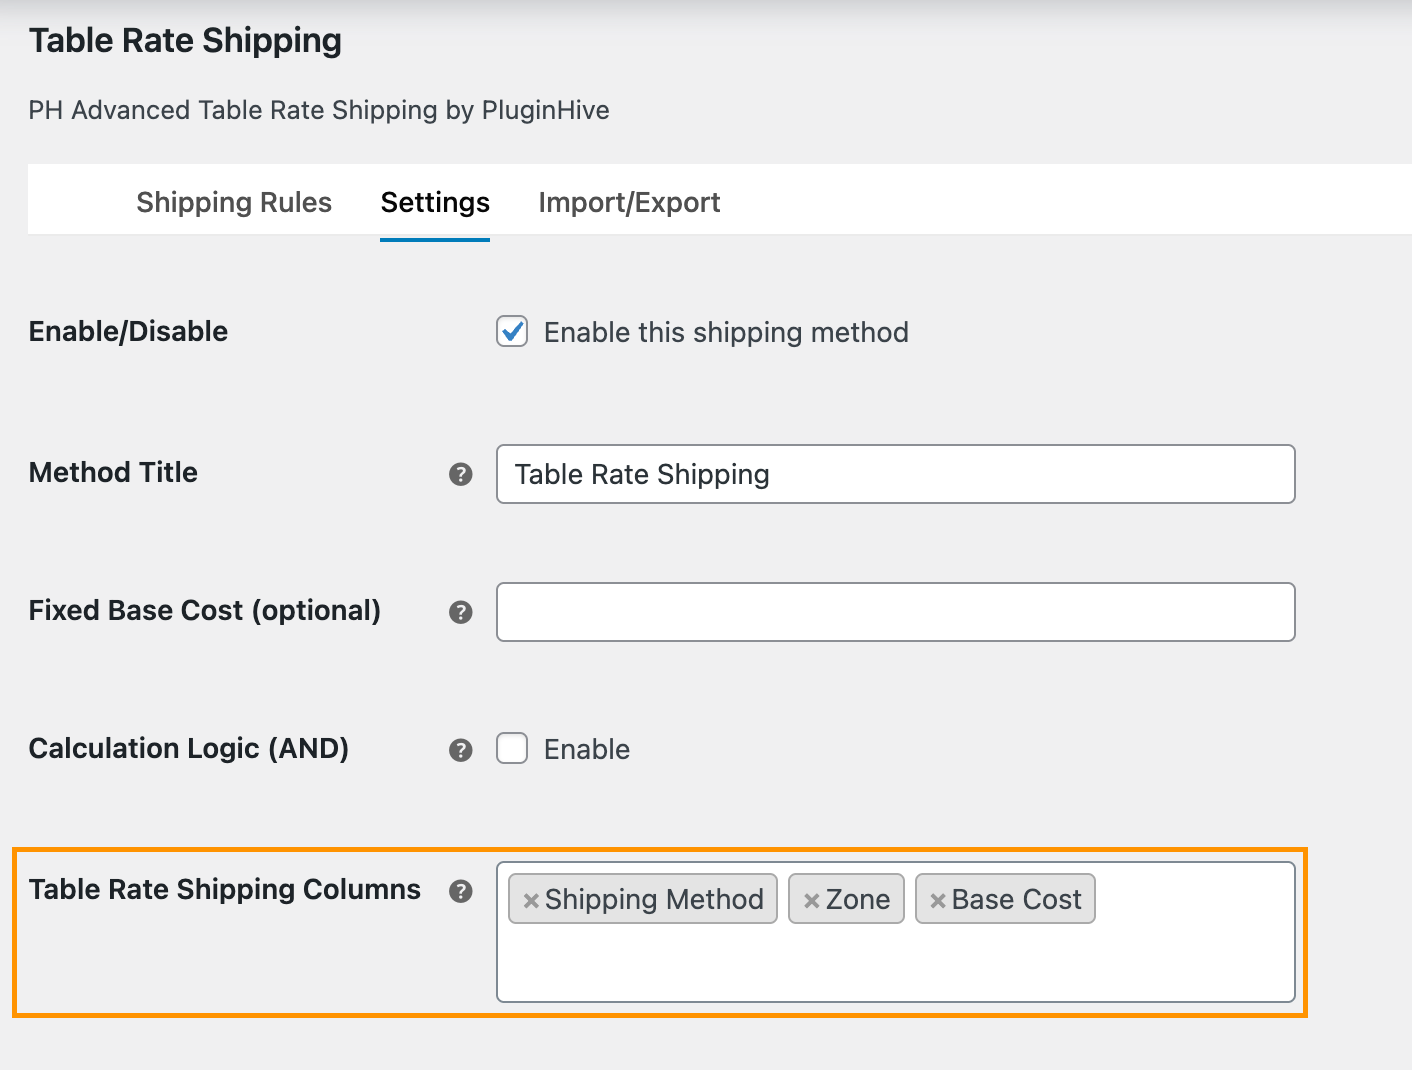Click the Base Cost tag text

click(1016, 899)
